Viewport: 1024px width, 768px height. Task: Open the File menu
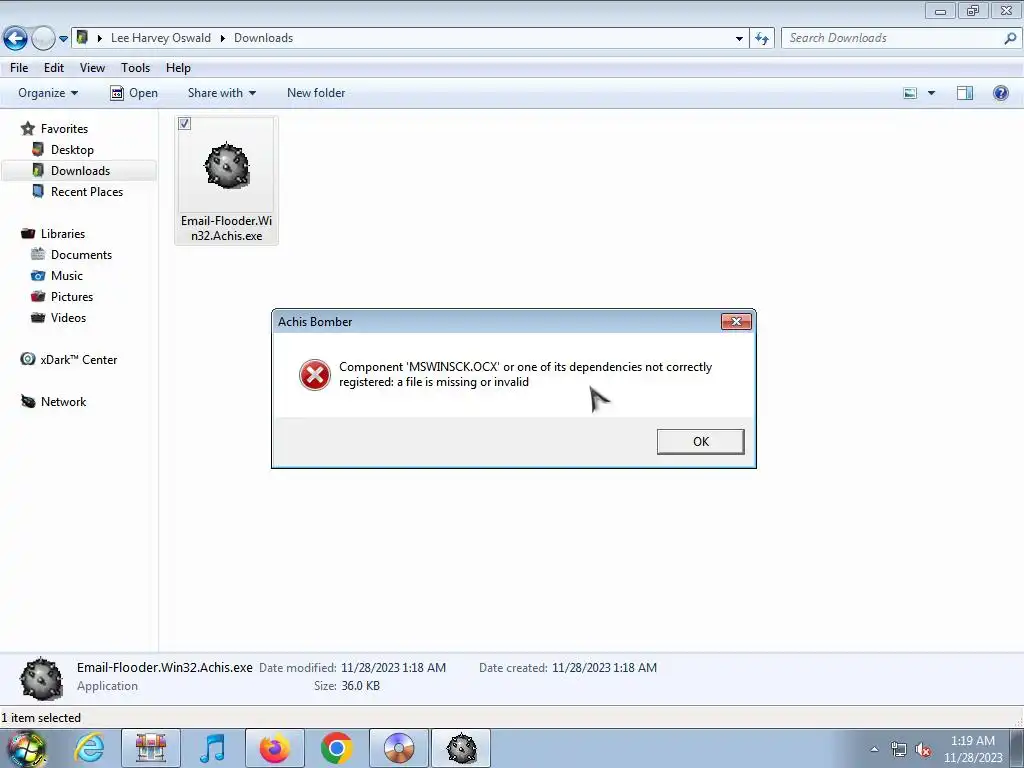click(x=19, y=68)
